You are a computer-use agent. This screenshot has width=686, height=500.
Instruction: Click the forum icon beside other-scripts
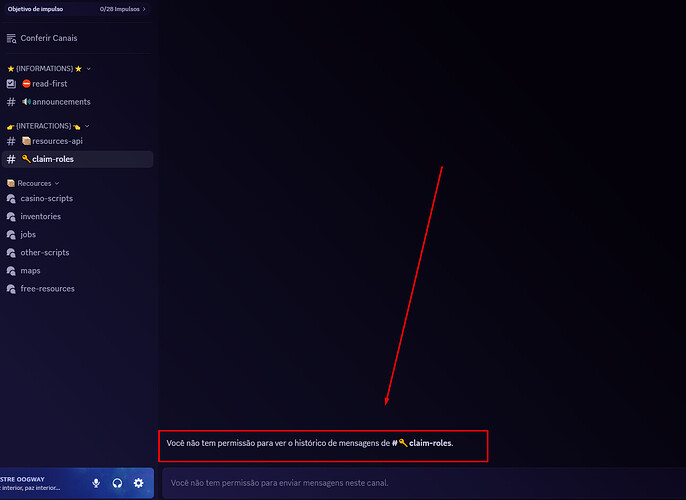(11, 253)
